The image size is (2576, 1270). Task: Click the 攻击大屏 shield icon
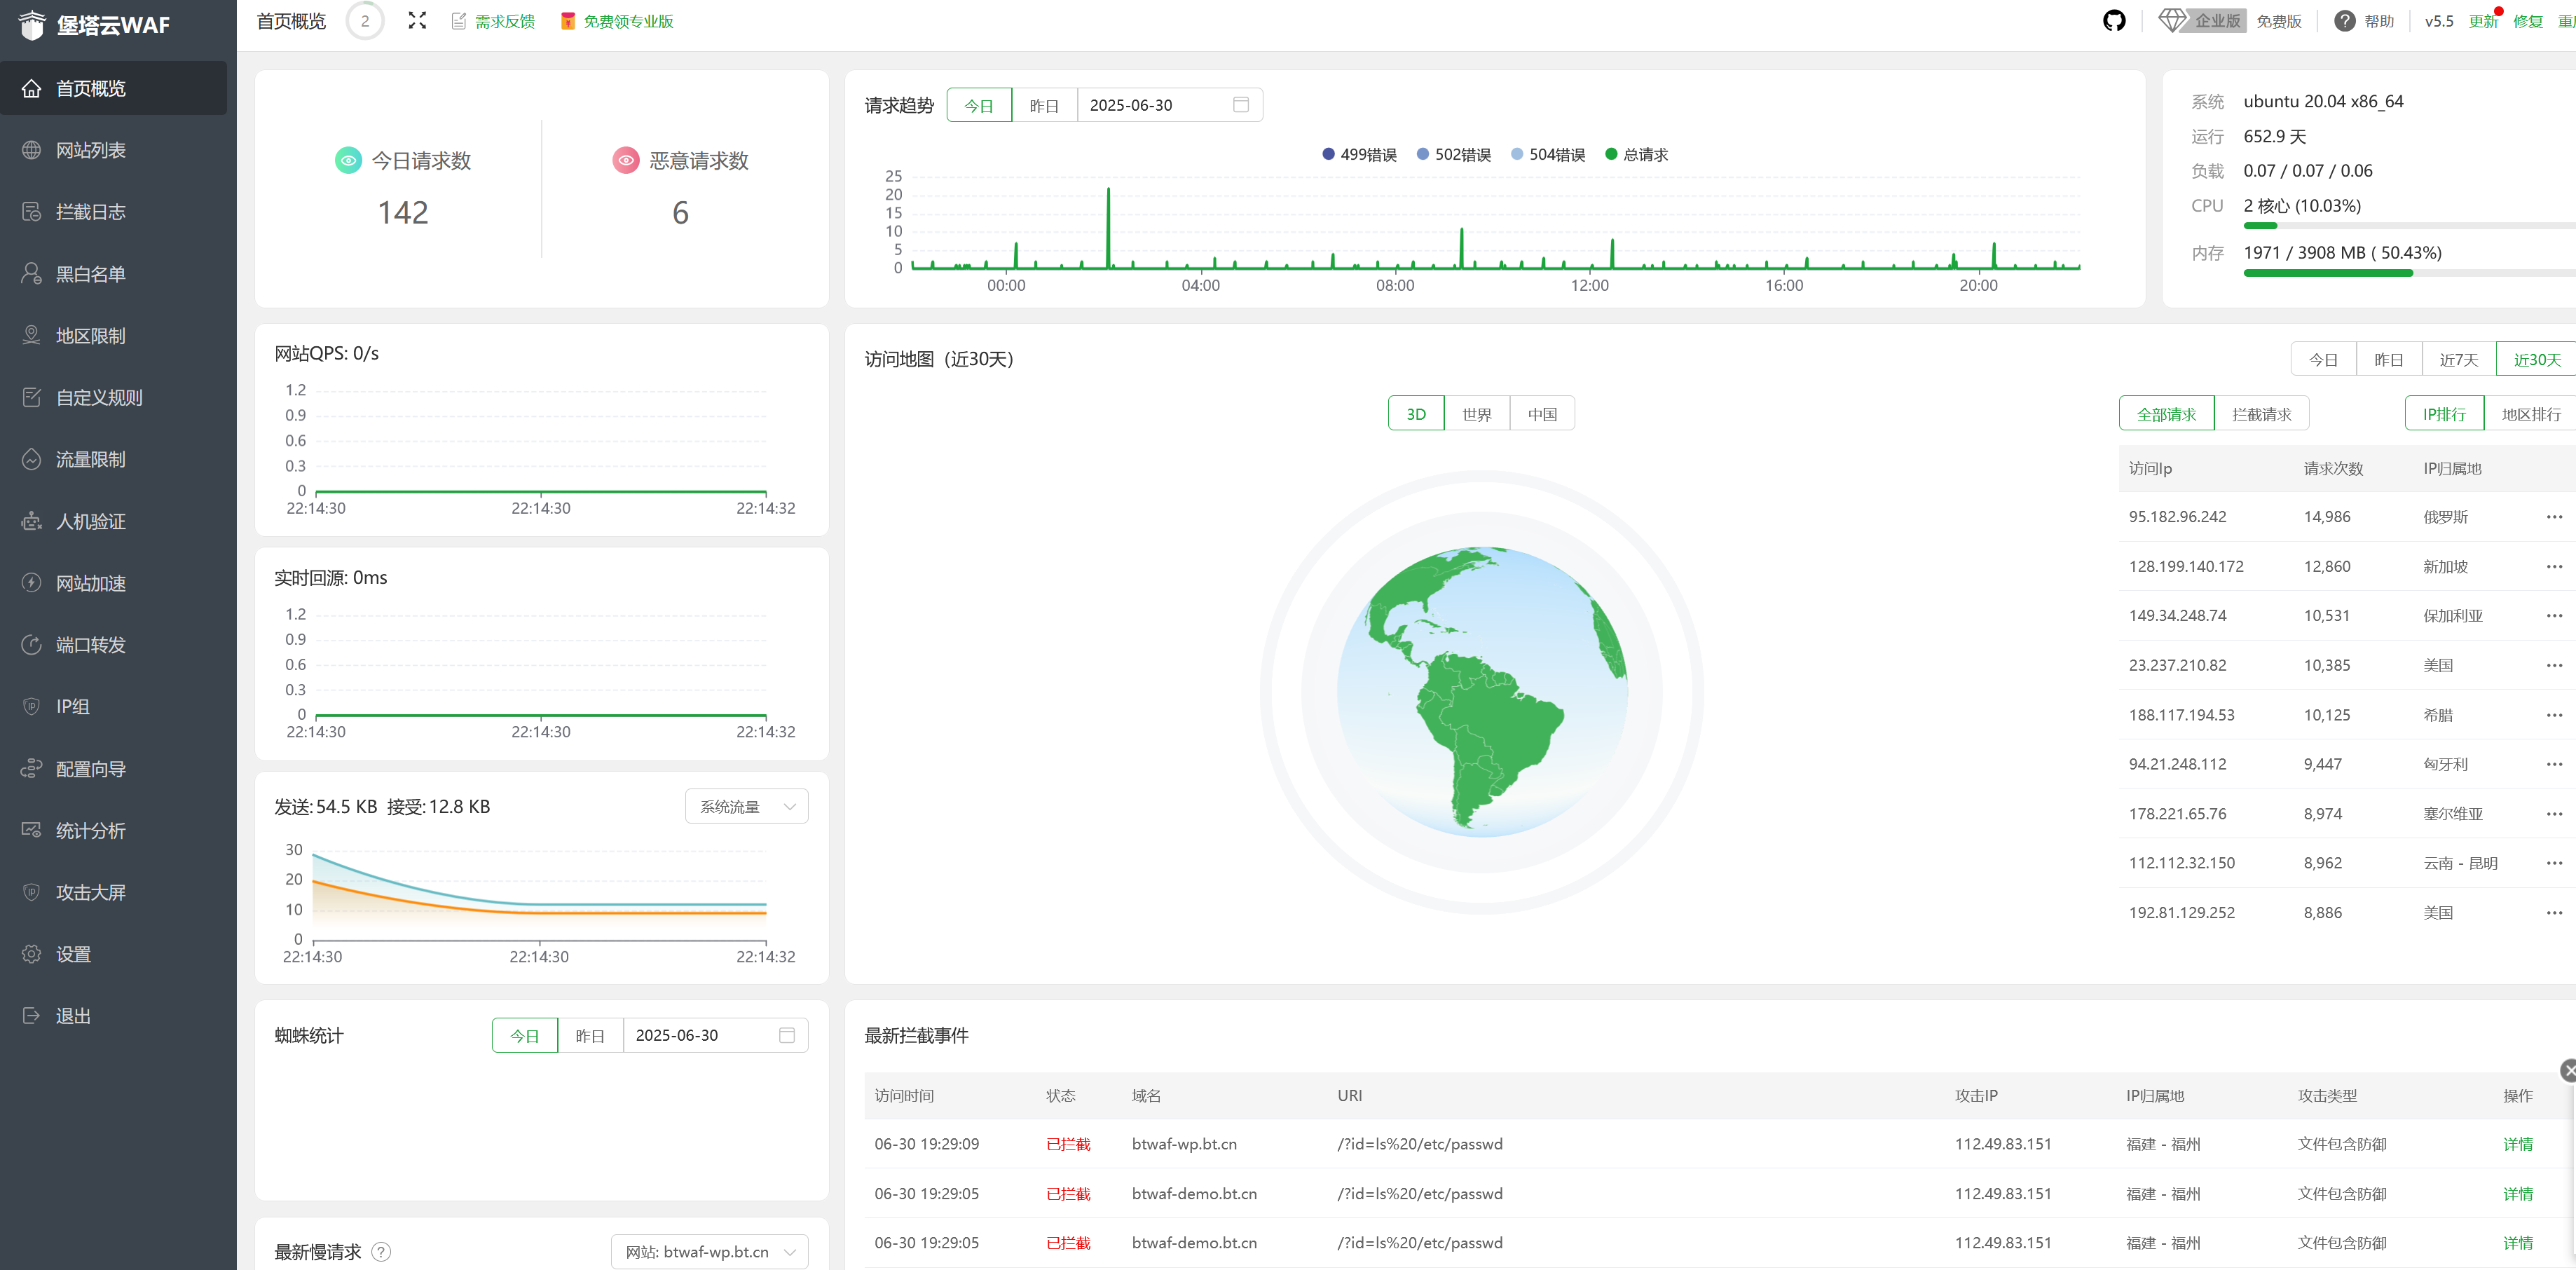point(32,893)
